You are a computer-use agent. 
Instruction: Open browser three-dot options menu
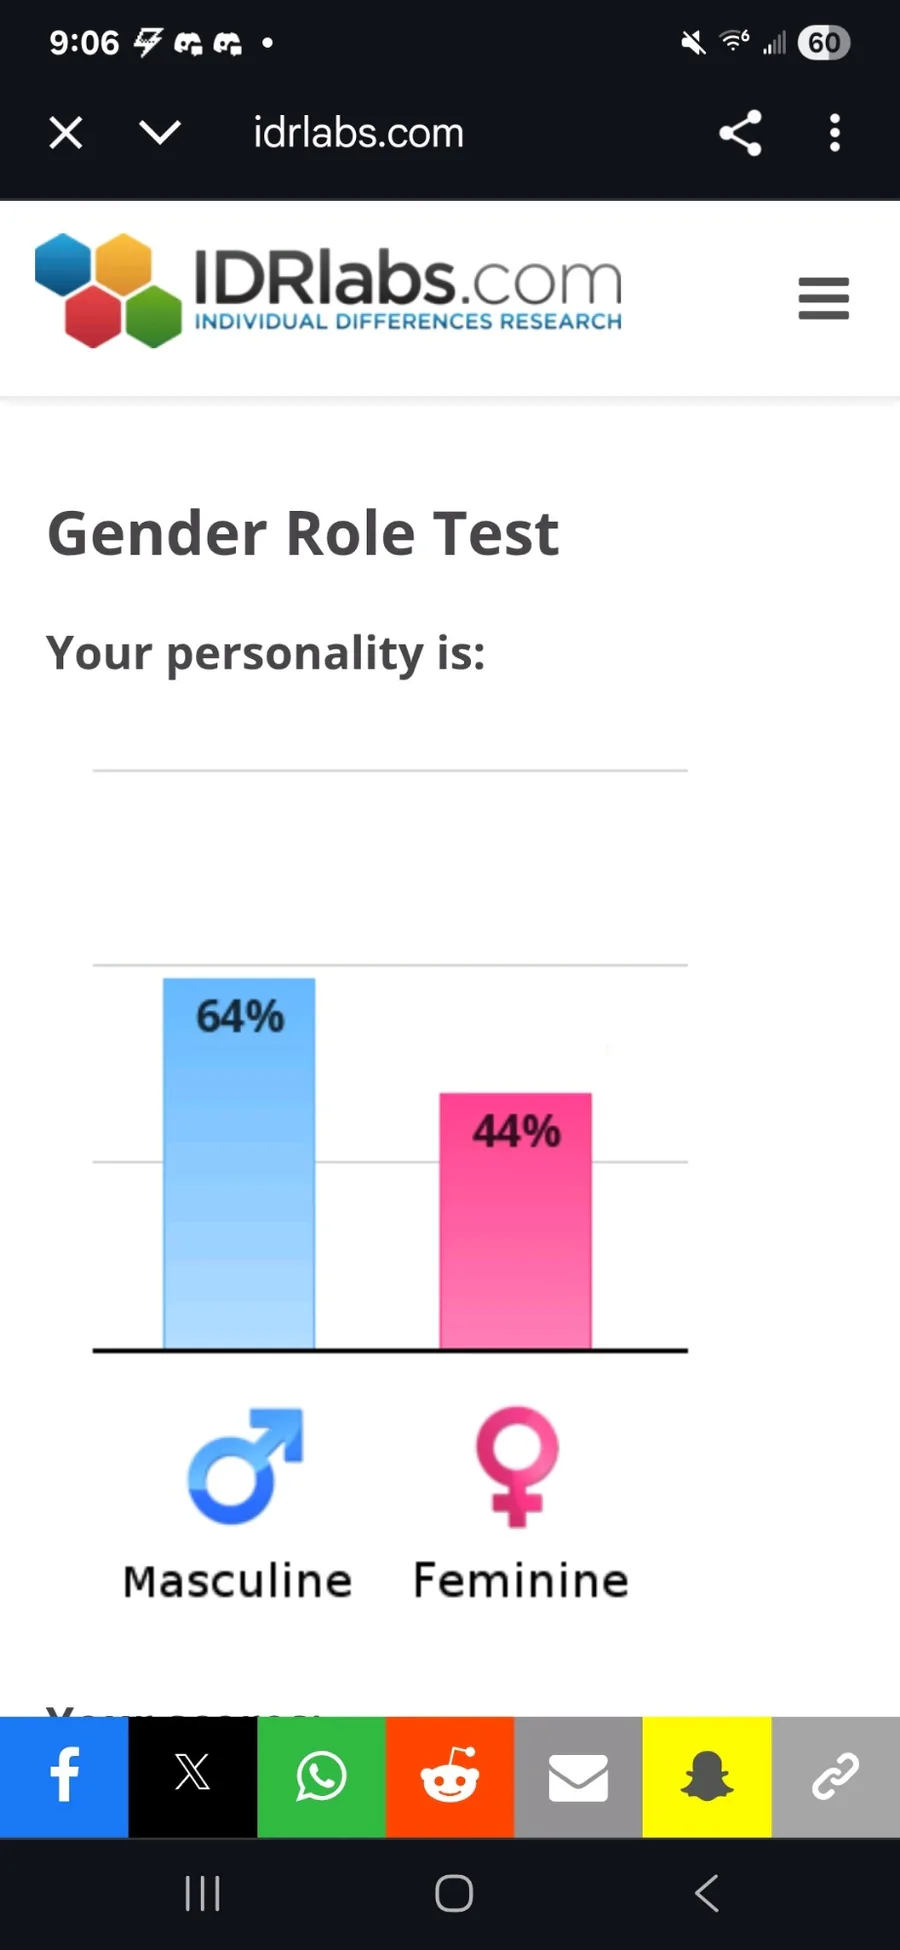[x=835, y=133]
